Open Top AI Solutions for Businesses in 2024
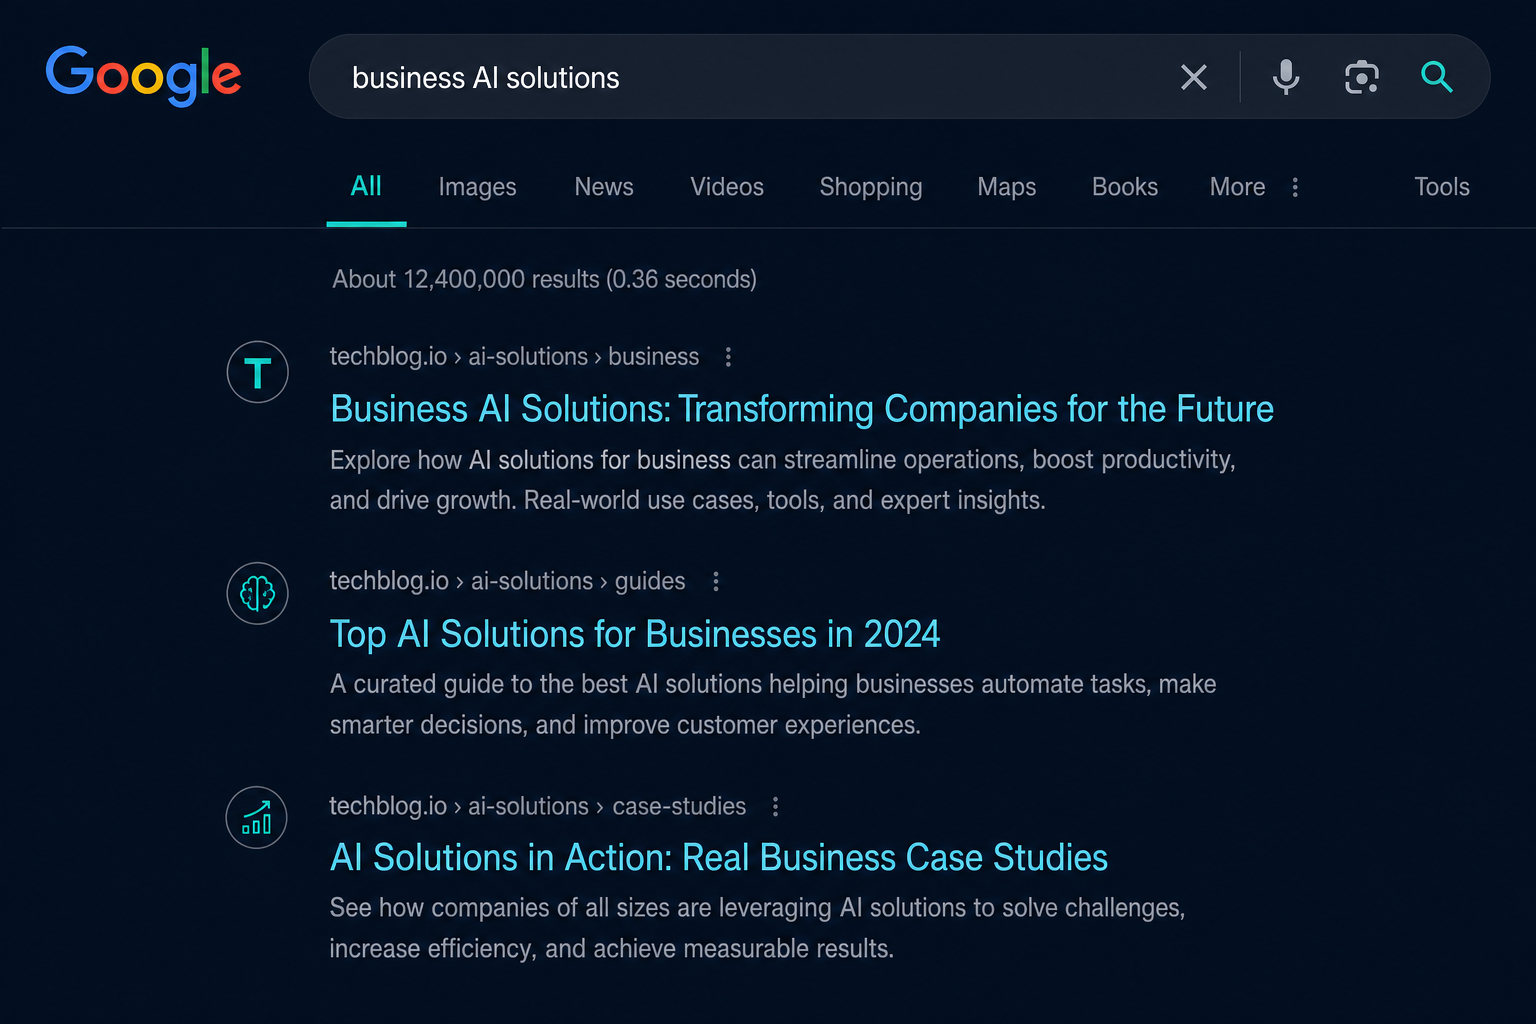Image resolution: width=1536 pixels, height=1024 pixels. [x=635, y=634]
